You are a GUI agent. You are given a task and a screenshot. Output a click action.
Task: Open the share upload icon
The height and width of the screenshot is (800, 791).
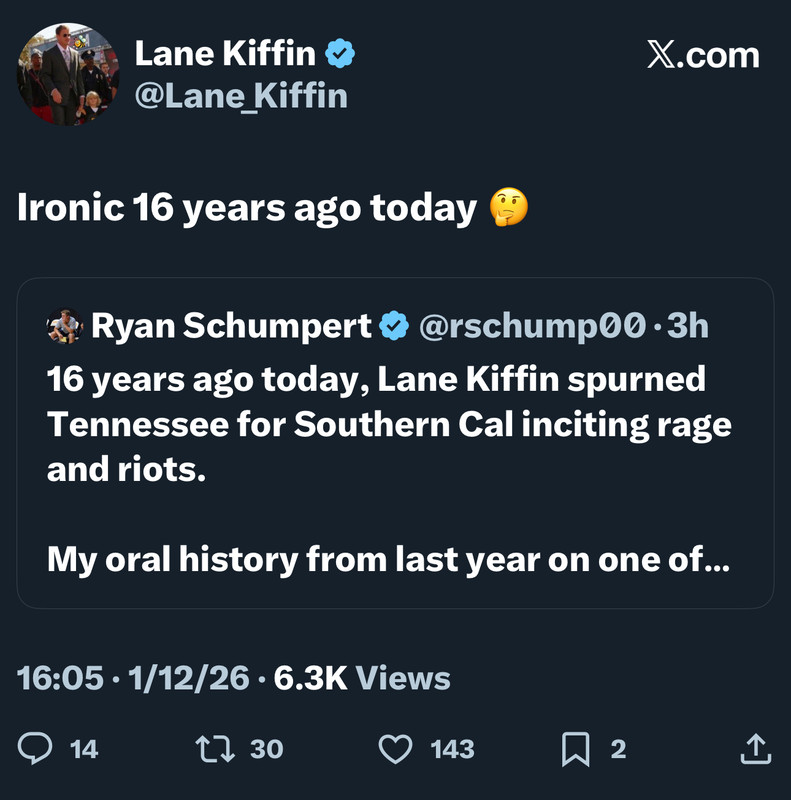tap(755, 748)
